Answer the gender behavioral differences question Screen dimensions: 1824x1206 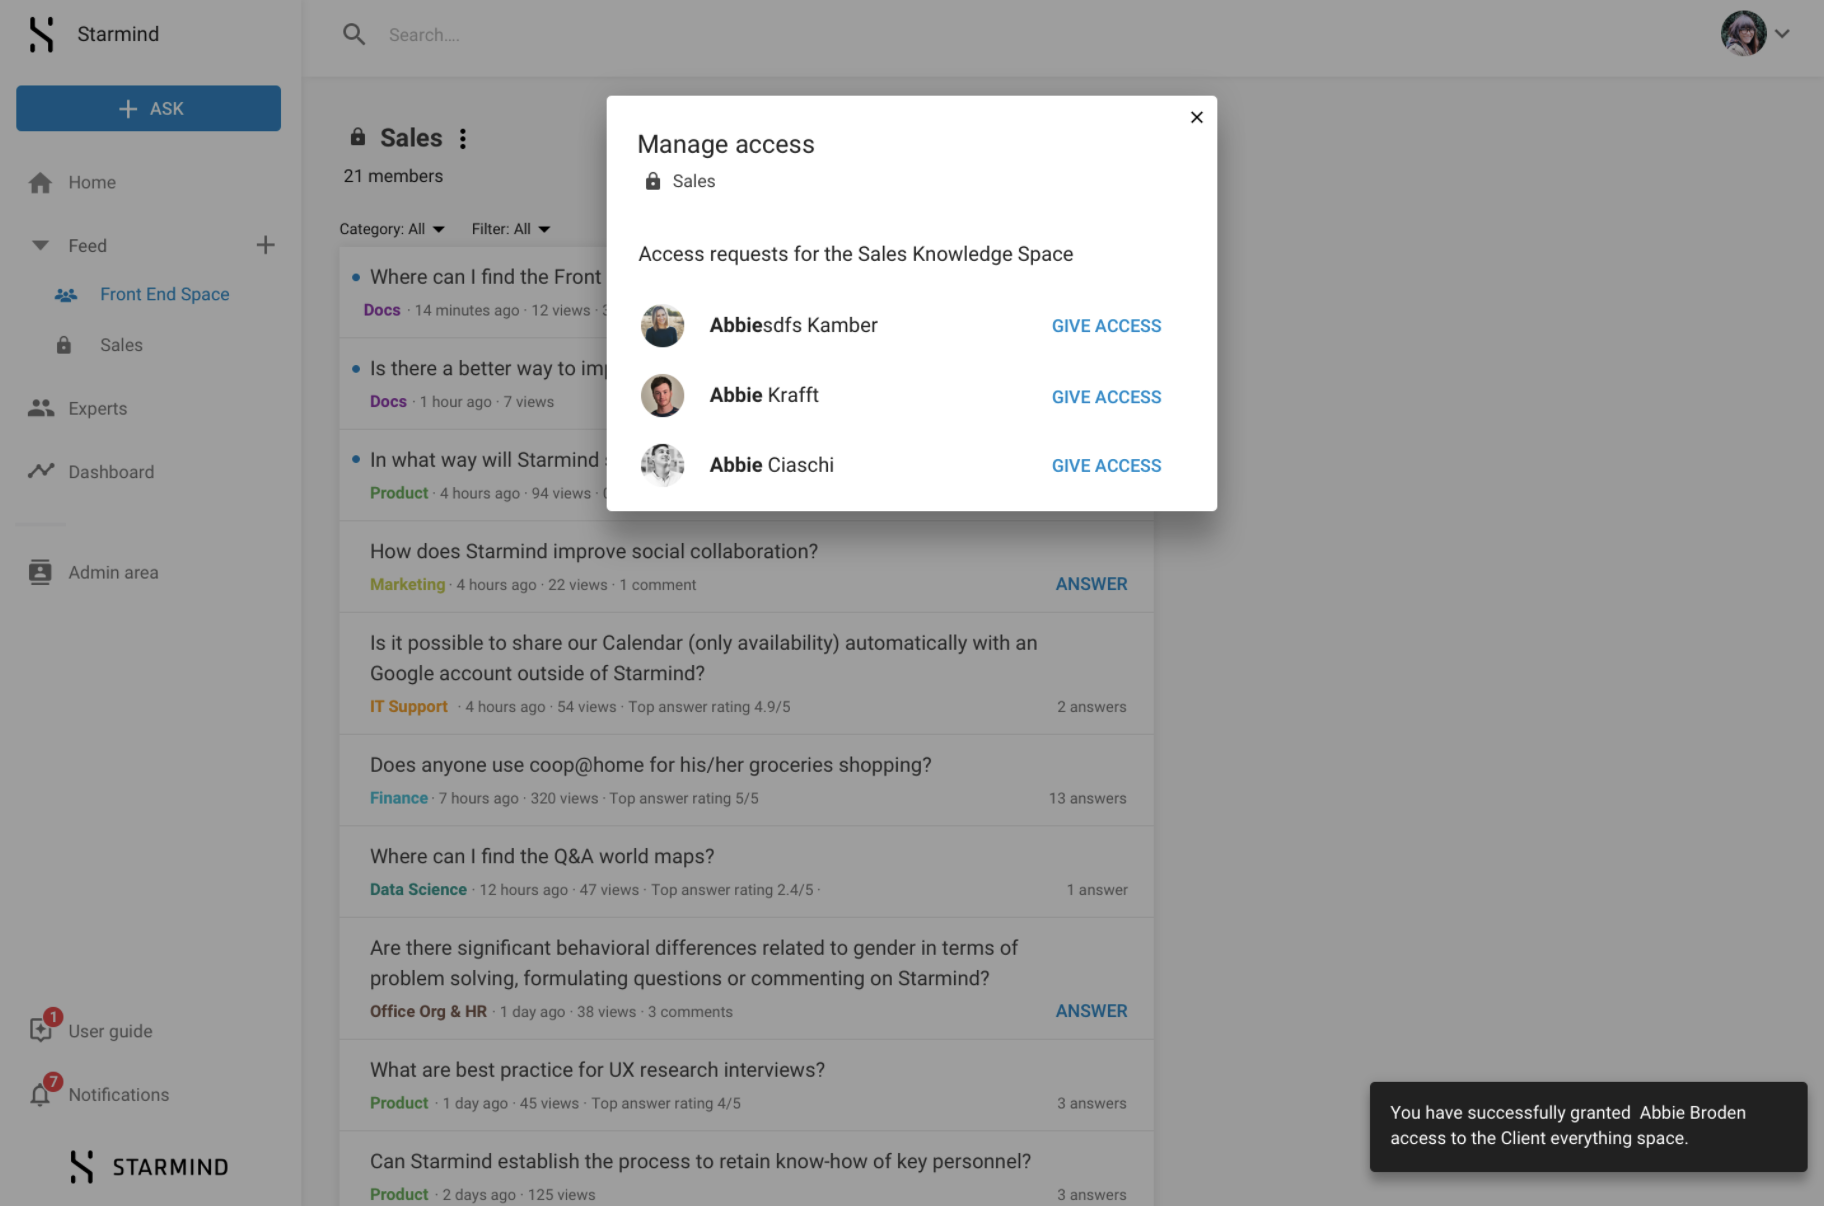[1091, 1011]
